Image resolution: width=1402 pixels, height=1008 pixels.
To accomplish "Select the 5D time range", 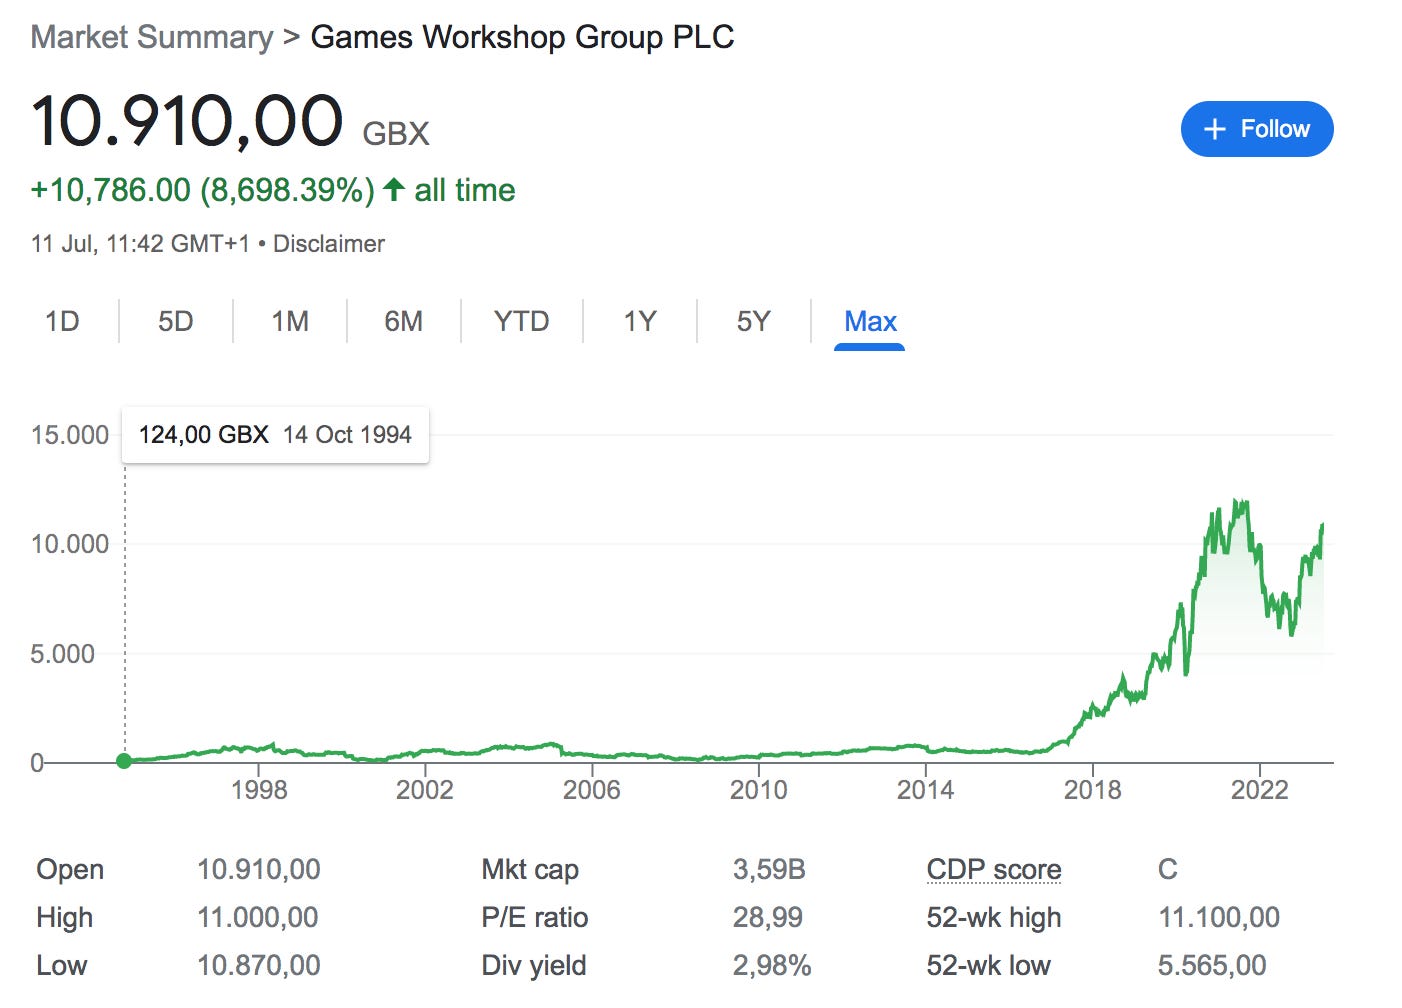I will 176,321.
